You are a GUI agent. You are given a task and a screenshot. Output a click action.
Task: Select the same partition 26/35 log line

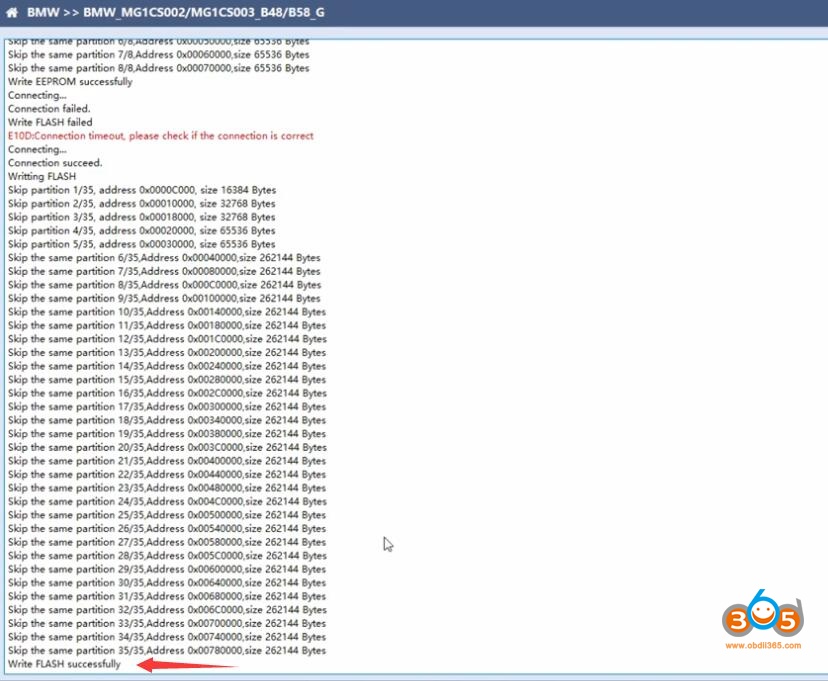(x=167, y=529)
